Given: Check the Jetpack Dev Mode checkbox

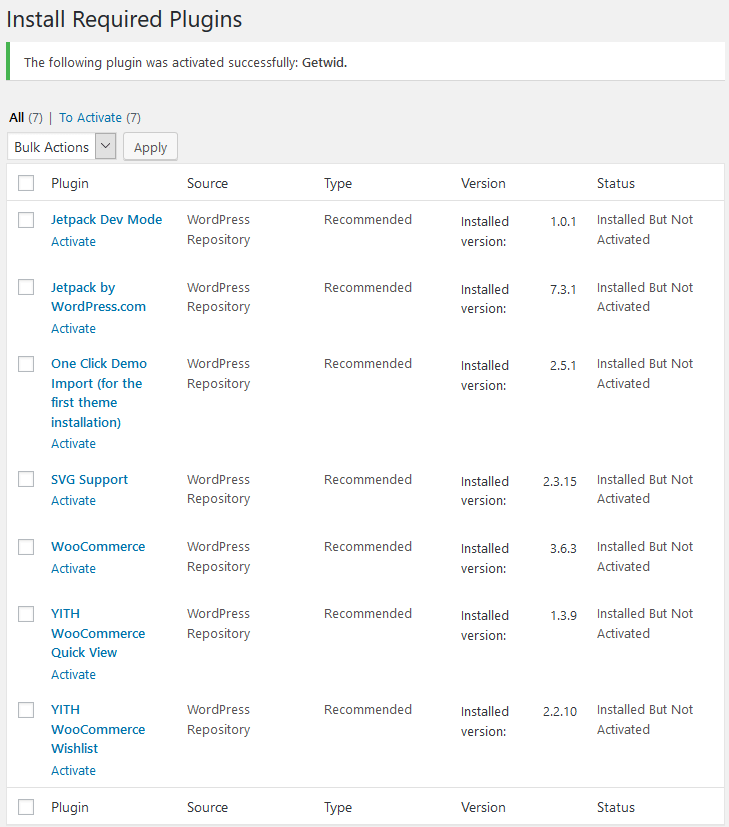Looking at the screenshot, I should (x=26, y=220).
